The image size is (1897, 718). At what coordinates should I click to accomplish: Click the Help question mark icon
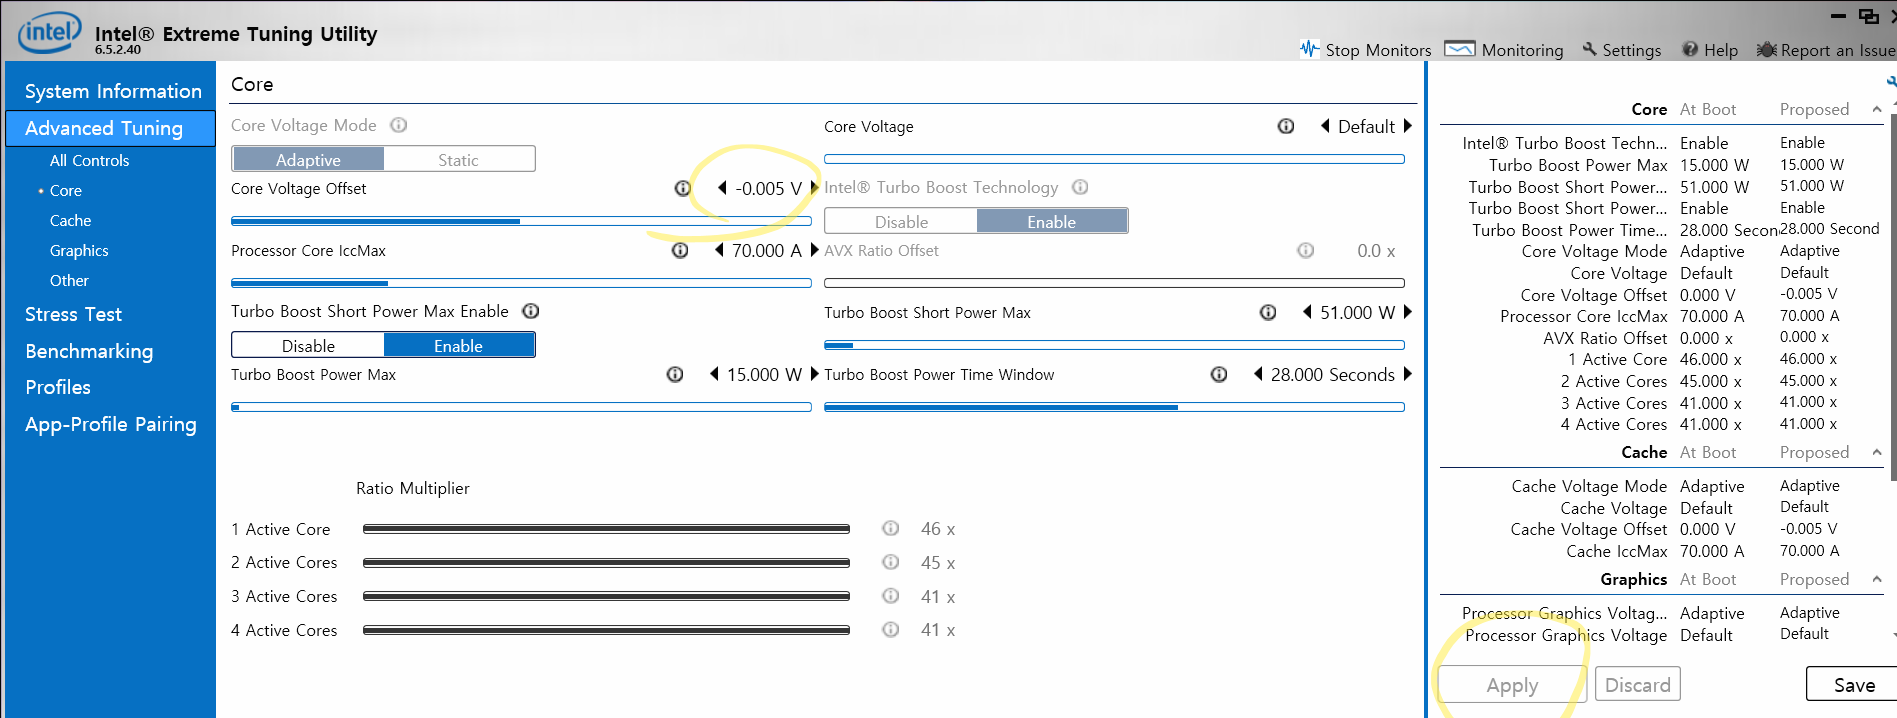point(1690,49)
